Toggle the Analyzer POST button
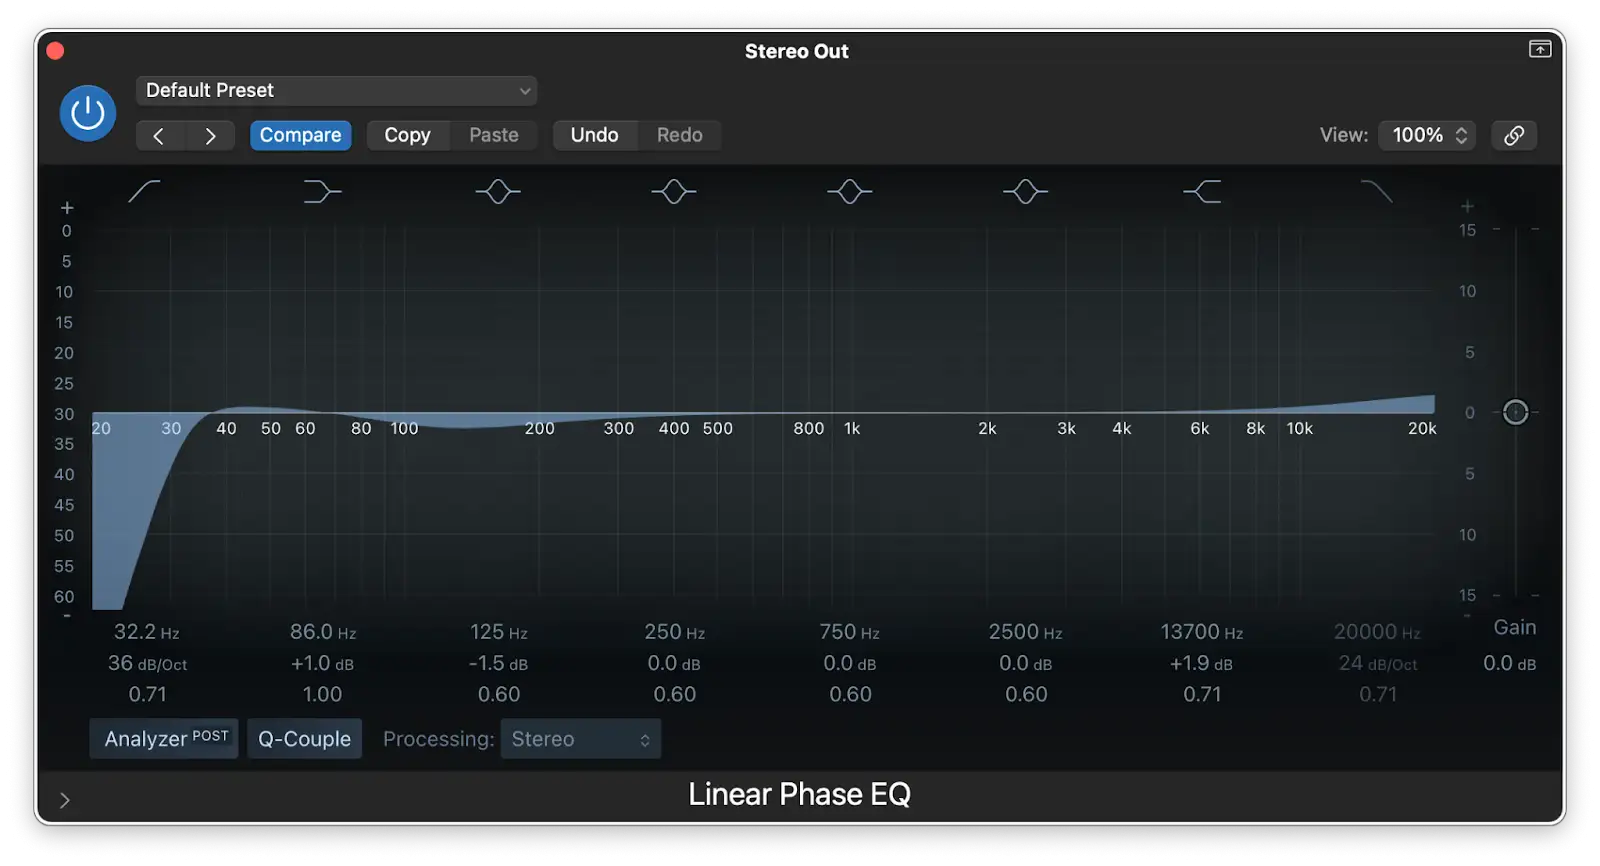1600x866 pixels. pyautogui.click(x=165, y=739)
